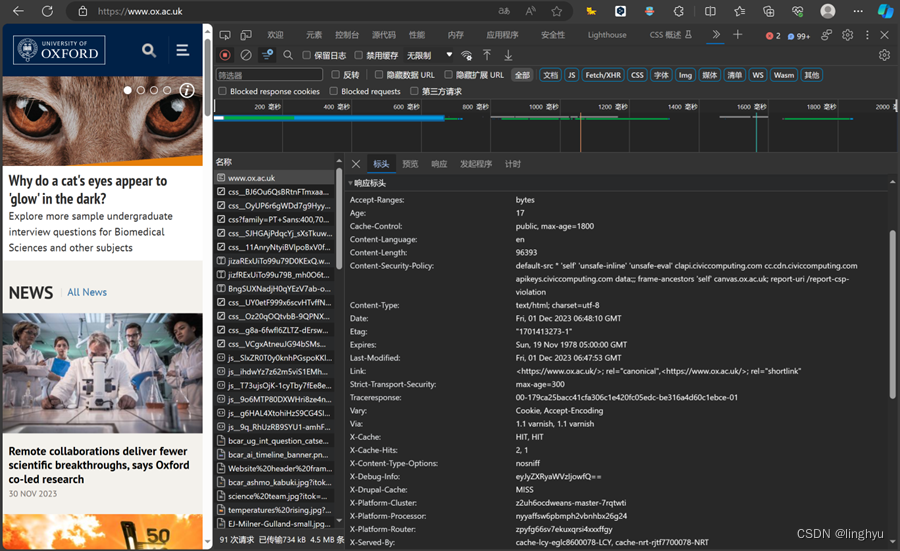Open Edge Copilot sidebar icon
The width and height of the screenshot is (900, 551).
click(x=885, y=11)
